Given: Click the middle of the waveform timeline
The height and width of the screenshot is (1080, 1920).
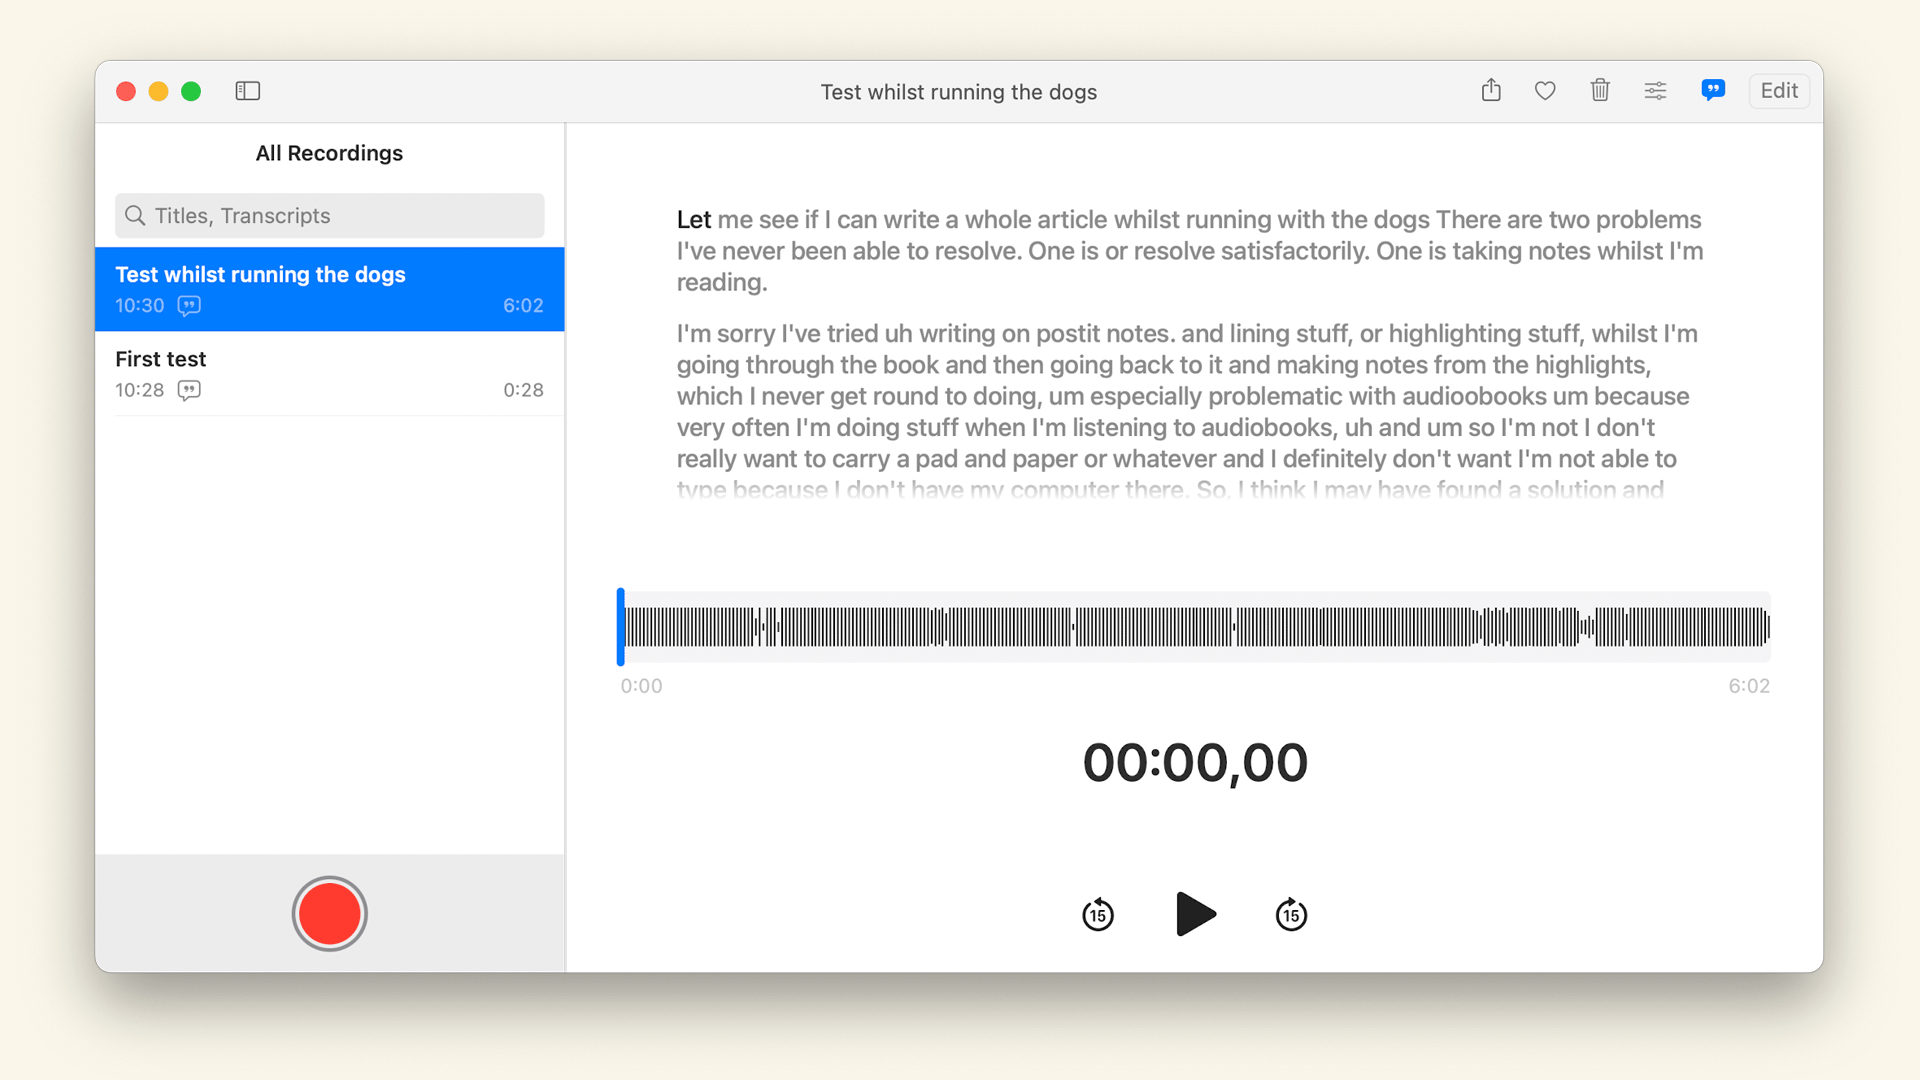Looking at the screenshot, I should coord(1195,627).
